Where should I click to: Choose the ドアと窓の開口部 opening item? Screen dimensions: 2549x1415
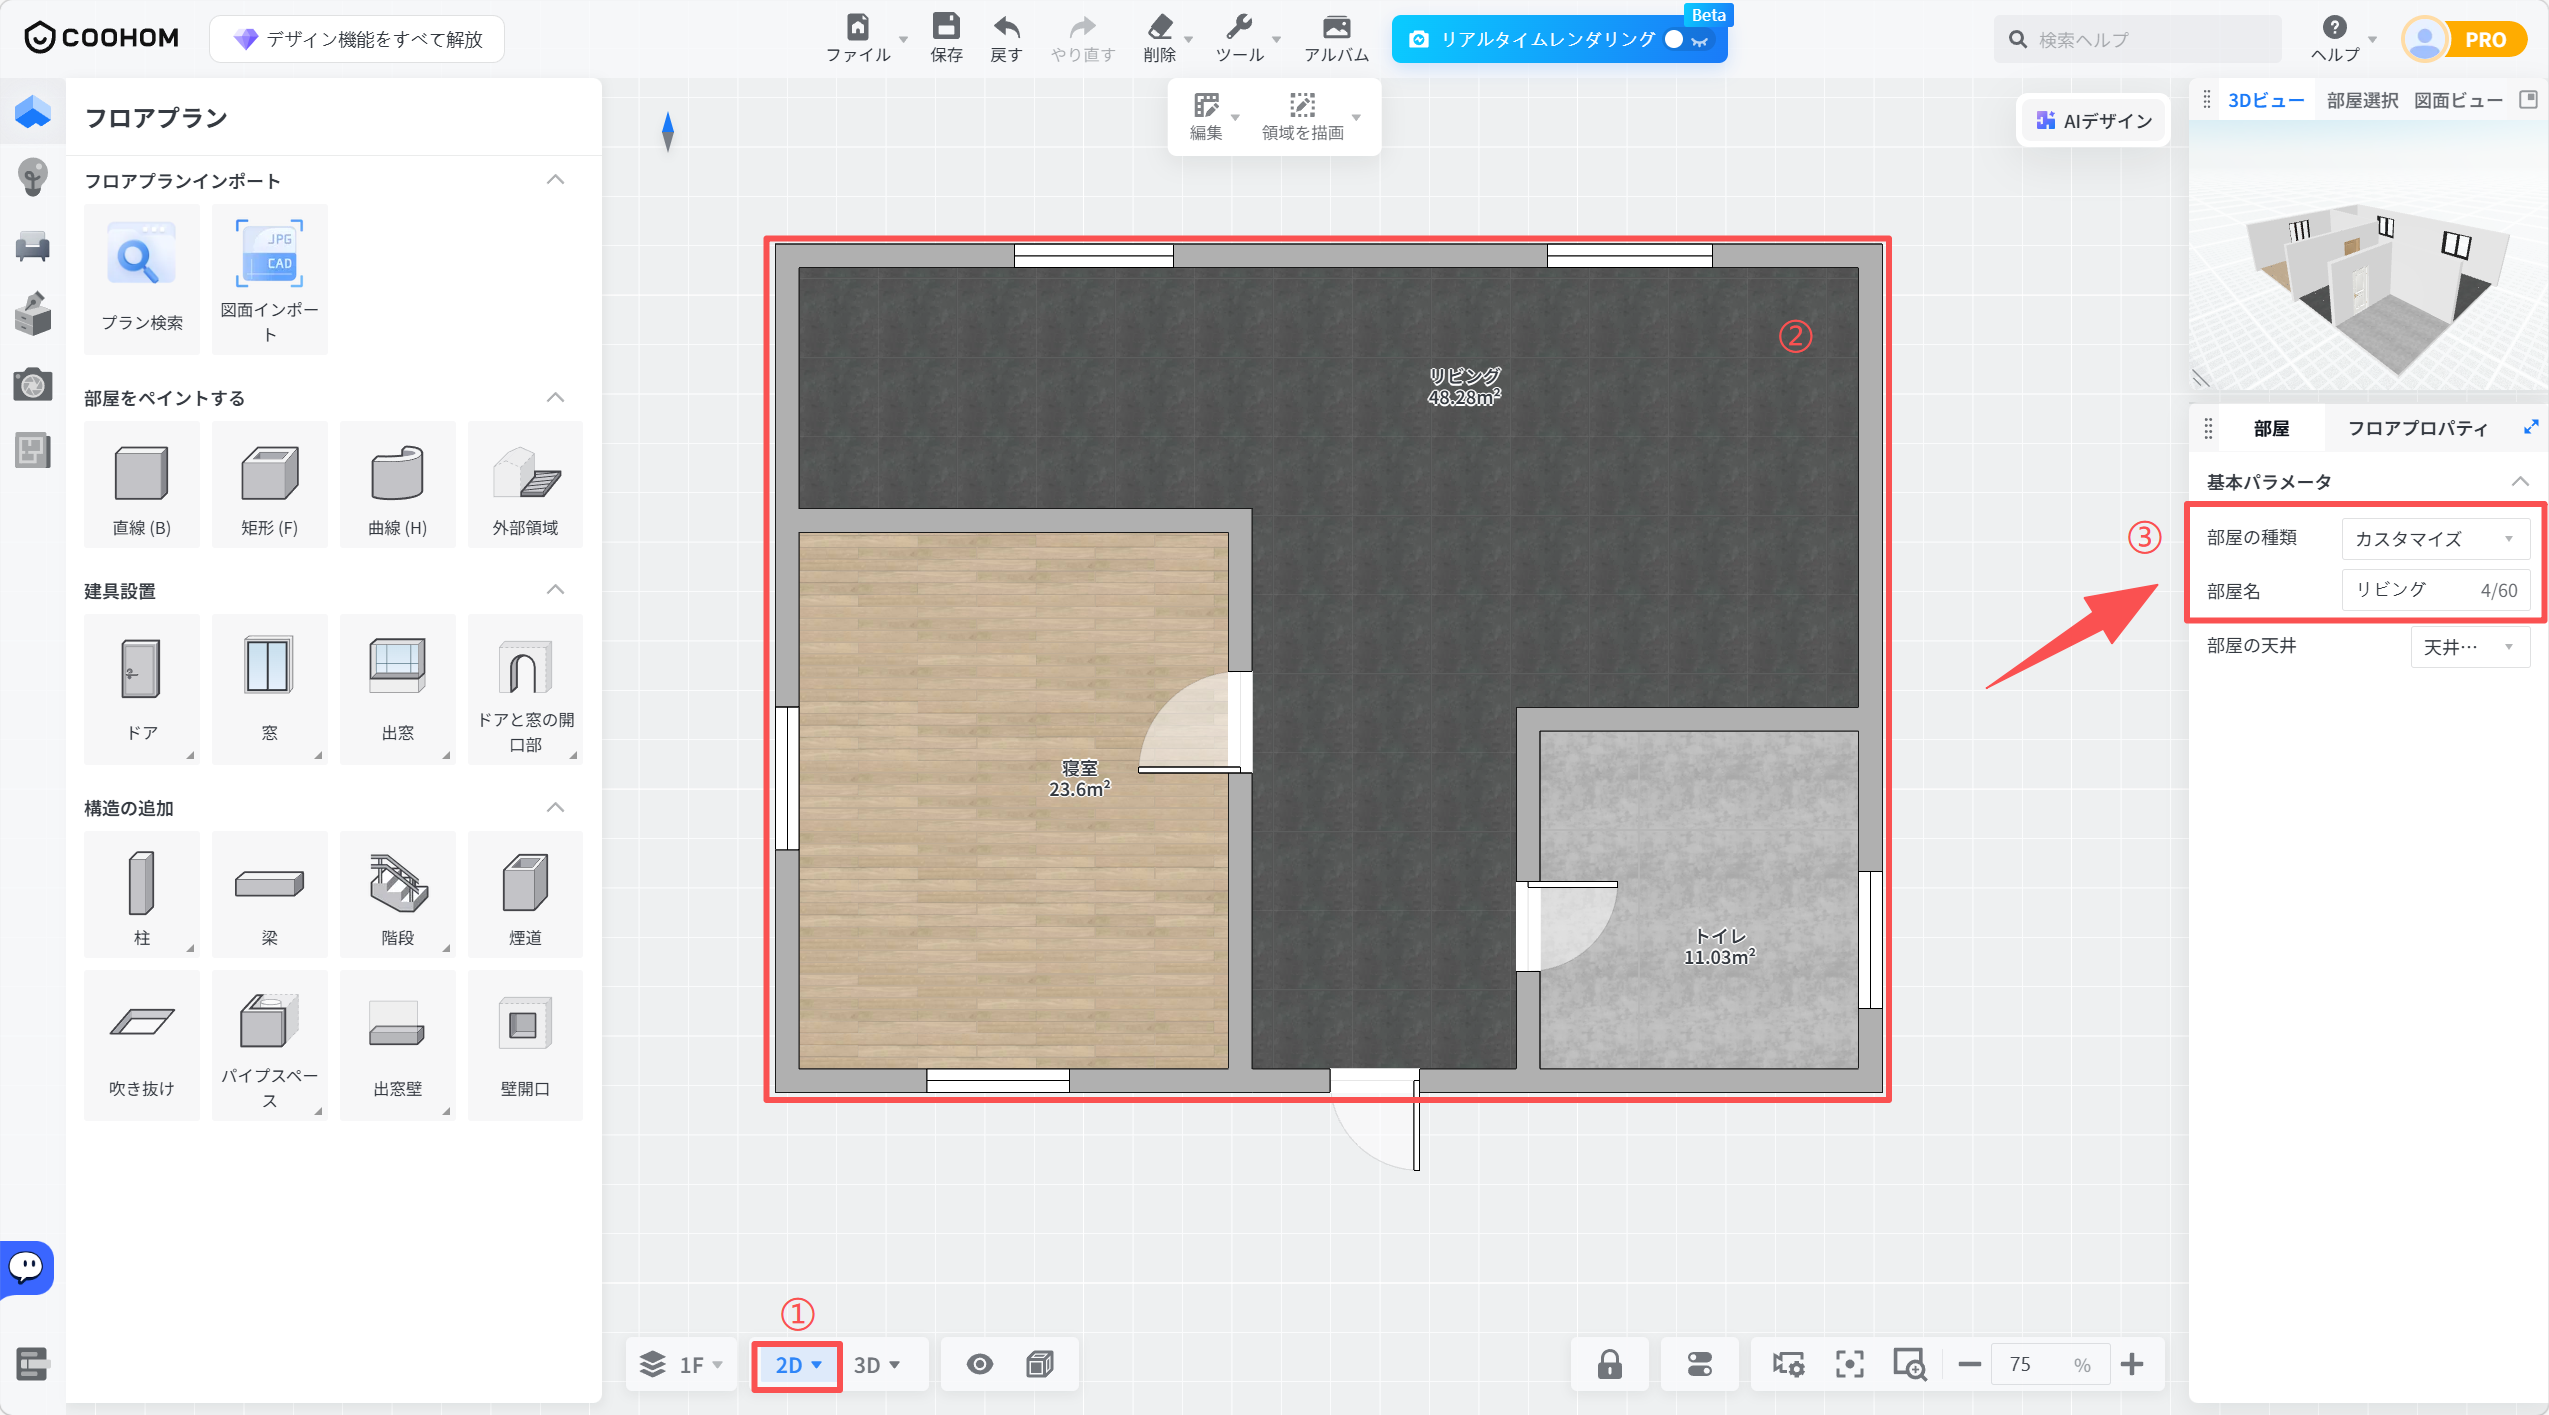click(525, 689)
